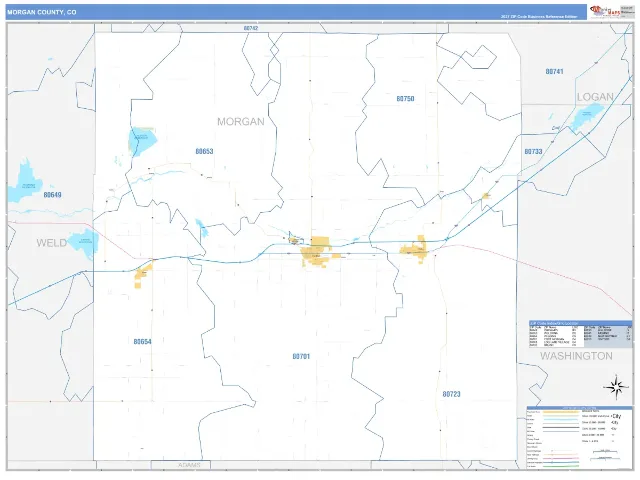Click the 80701 ZIP code label
The image size is (640, 480).
click(x=301, y=356)
